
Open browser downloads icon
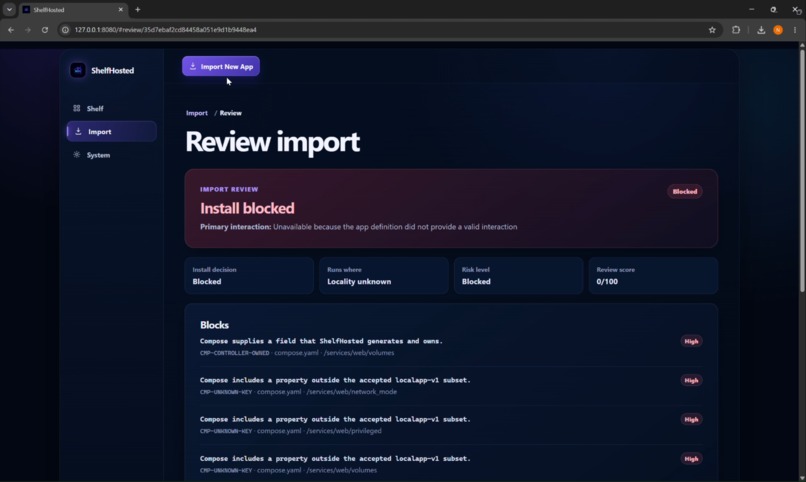coord(761,30)
